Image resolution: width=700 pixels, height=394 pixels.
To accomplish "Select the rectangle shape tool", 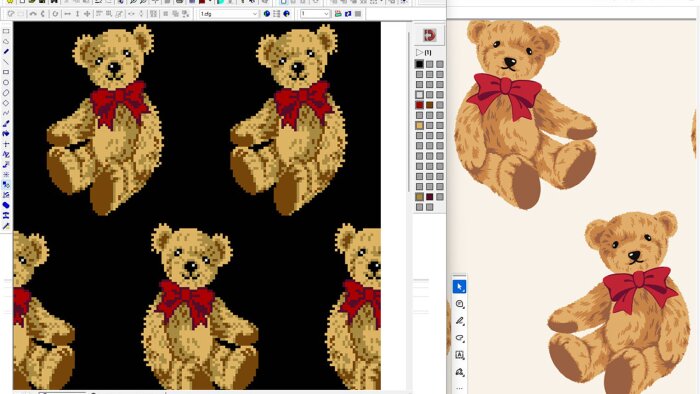I will click(x=6, y=72).
